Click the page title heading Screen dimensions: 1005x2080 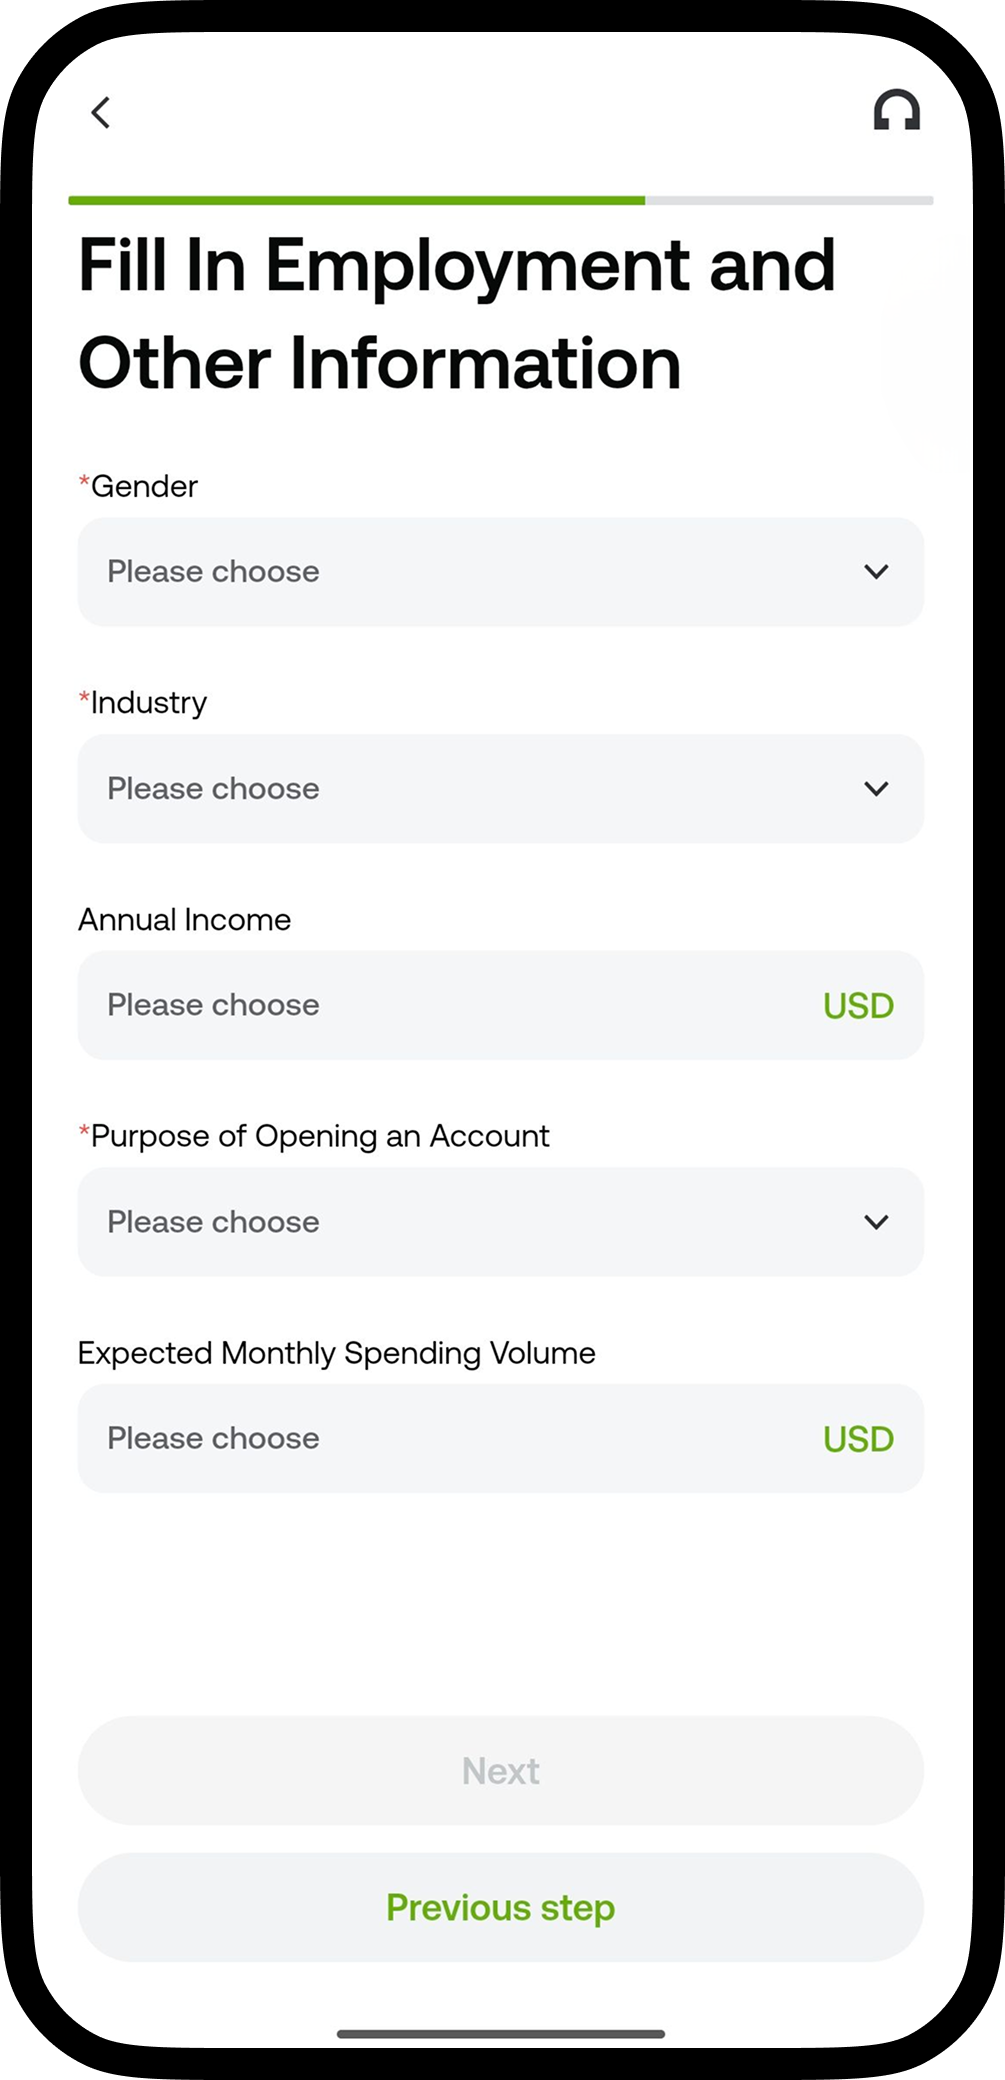457,314
